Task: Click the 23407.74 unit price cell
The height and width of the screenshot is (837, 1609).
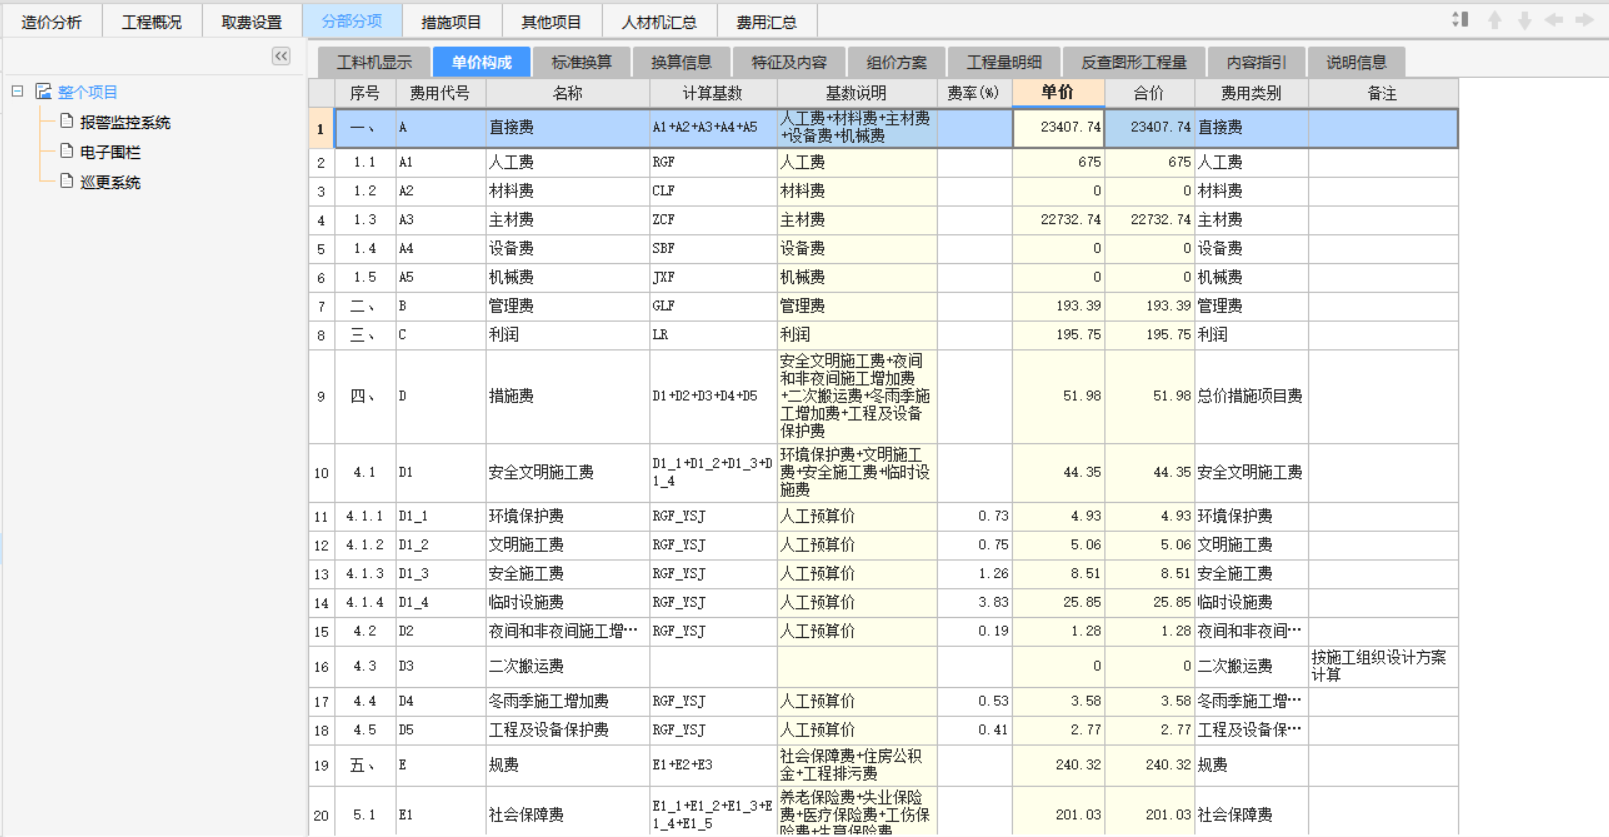Action: point(1058,128)
